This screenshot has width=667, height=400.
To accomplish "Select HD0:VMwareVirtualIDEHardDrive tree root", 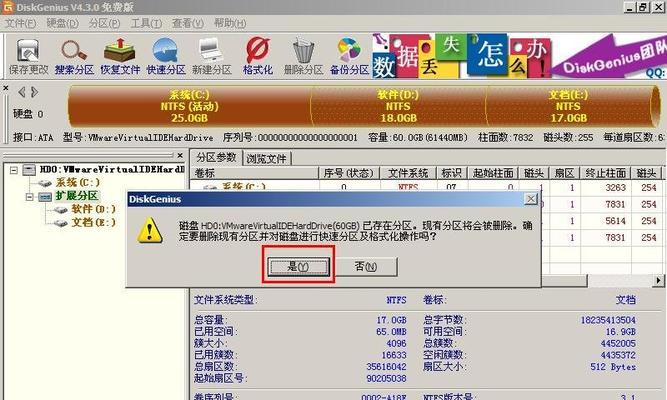I will 112,169.
